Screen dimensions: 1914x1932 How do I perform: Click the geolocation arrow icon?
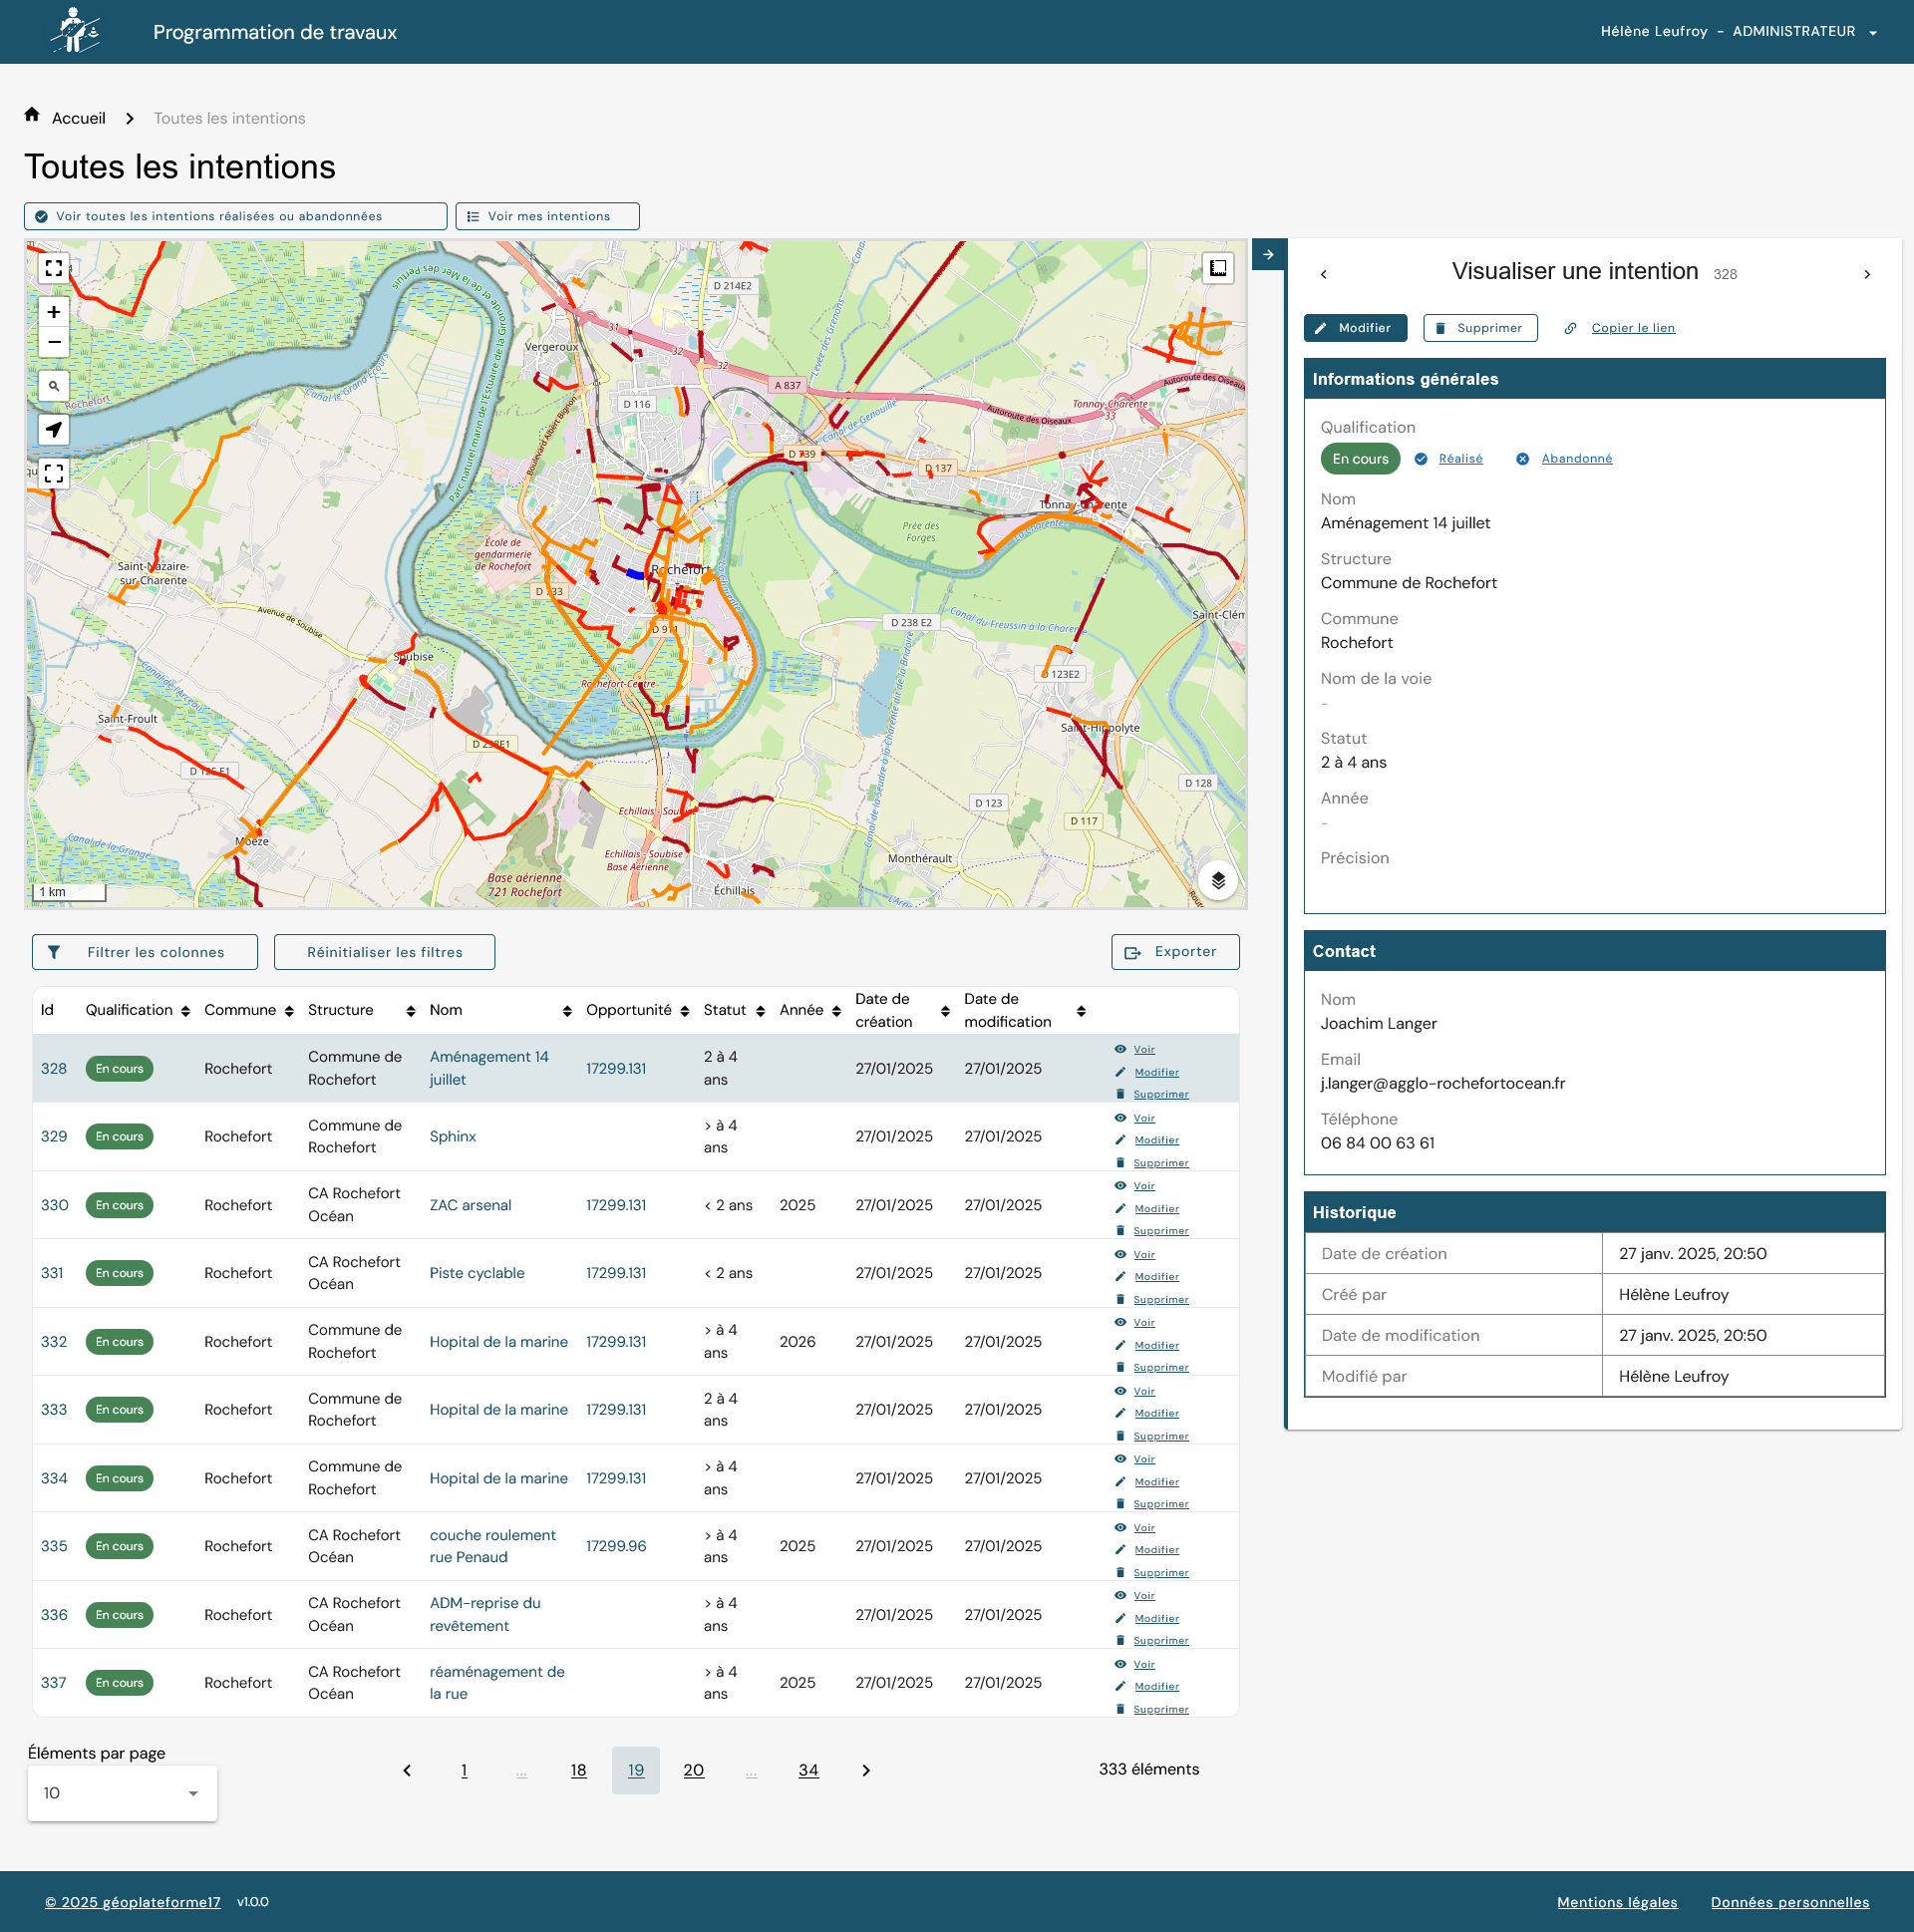[x=54, y=430]
